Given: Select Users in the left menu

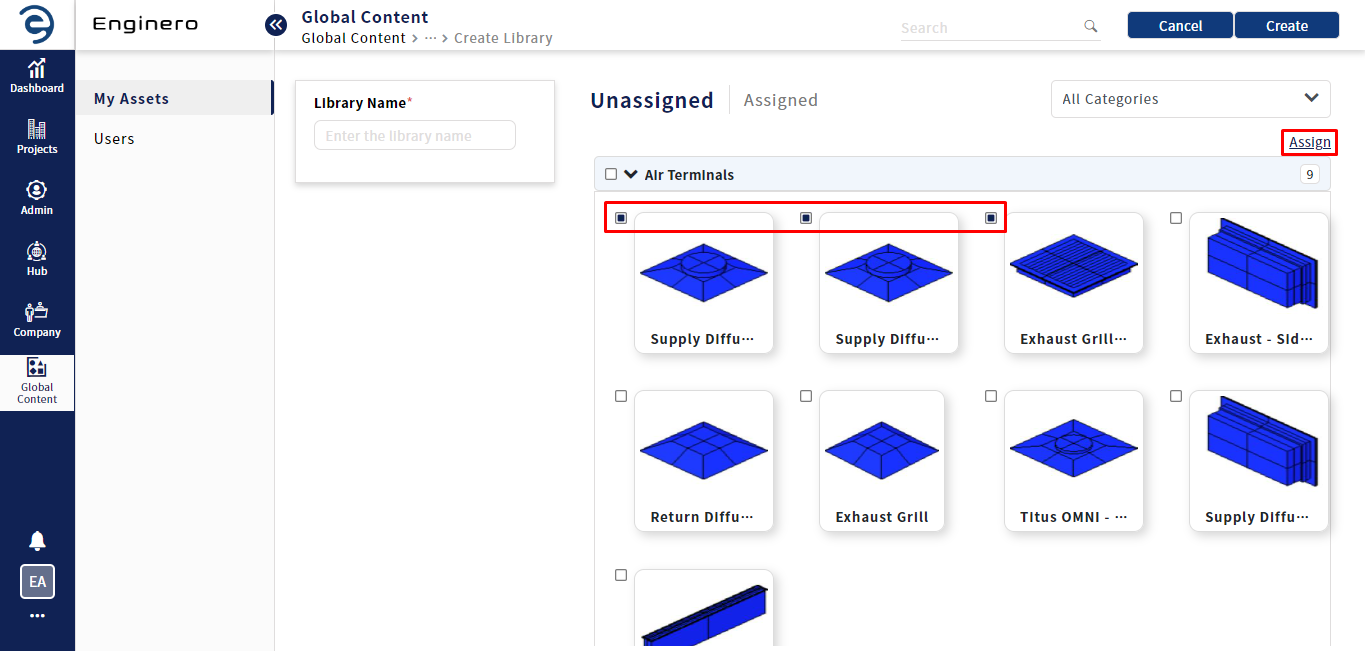Looking at the screenshot, I should click(114, 139).
